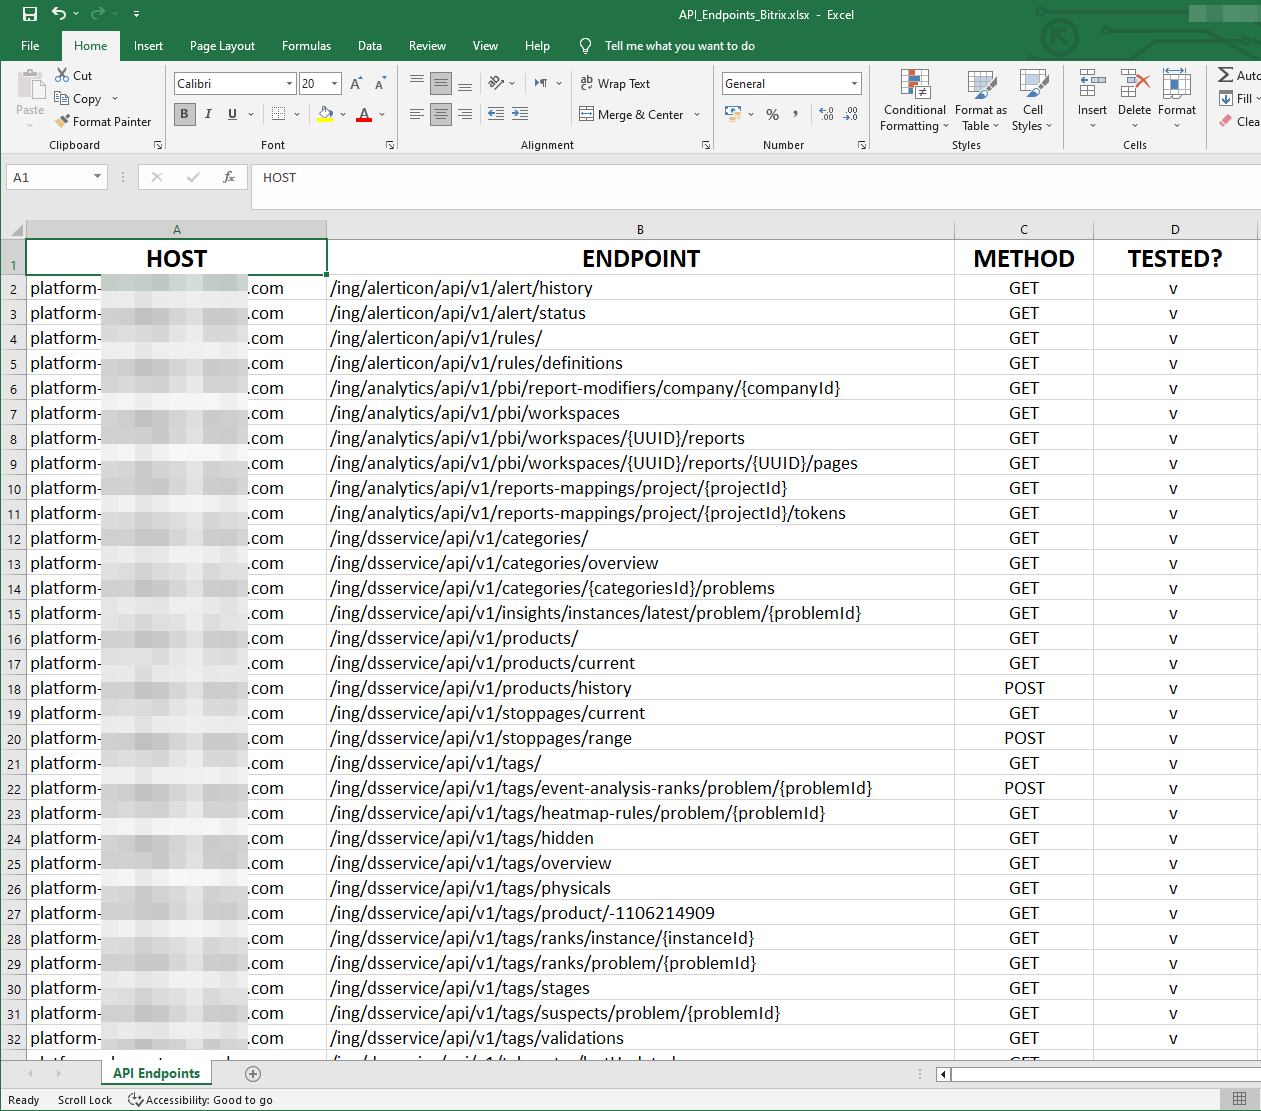Select the API Endpoints sheet tab
The height and width of the screenshot is (1111, 1261).
click(156, 1073)
